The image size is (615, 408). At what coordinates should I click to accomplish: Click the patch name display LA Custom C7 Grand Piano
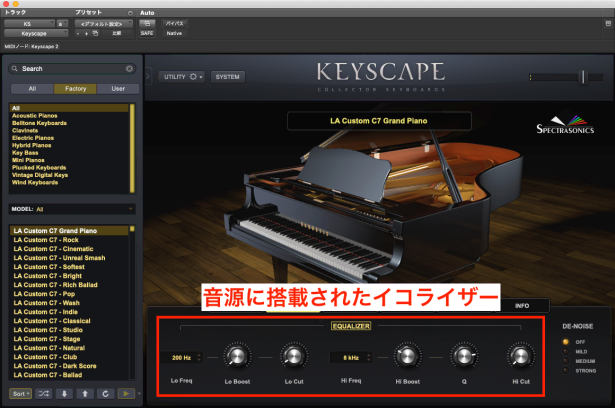pos(379,121)
